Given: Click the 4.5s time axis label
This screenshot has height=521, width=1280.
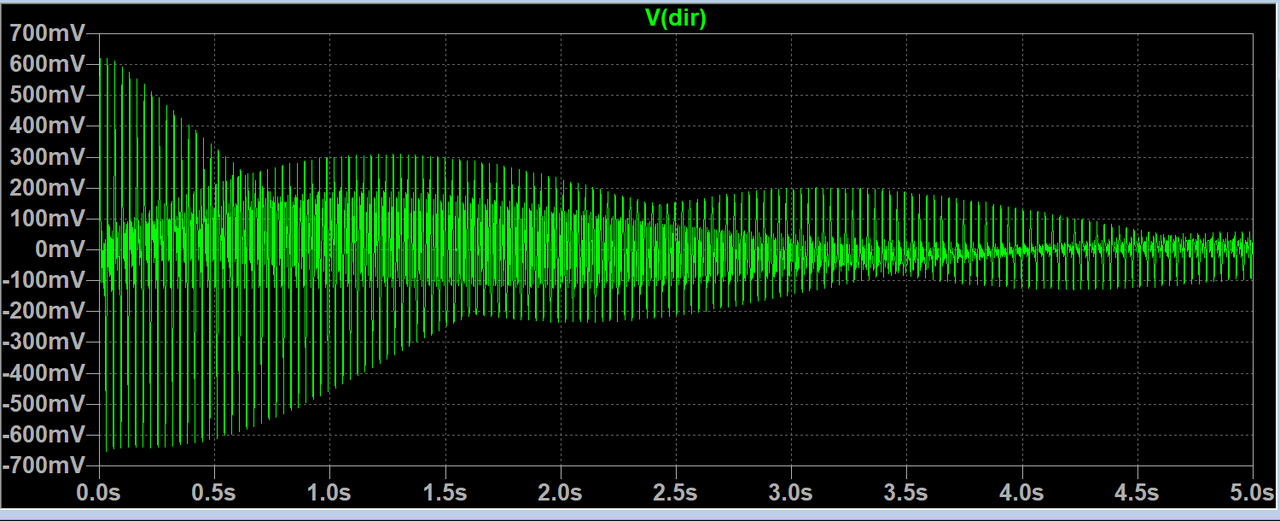Looking at the screenshot, I should tap(1137, 493).
